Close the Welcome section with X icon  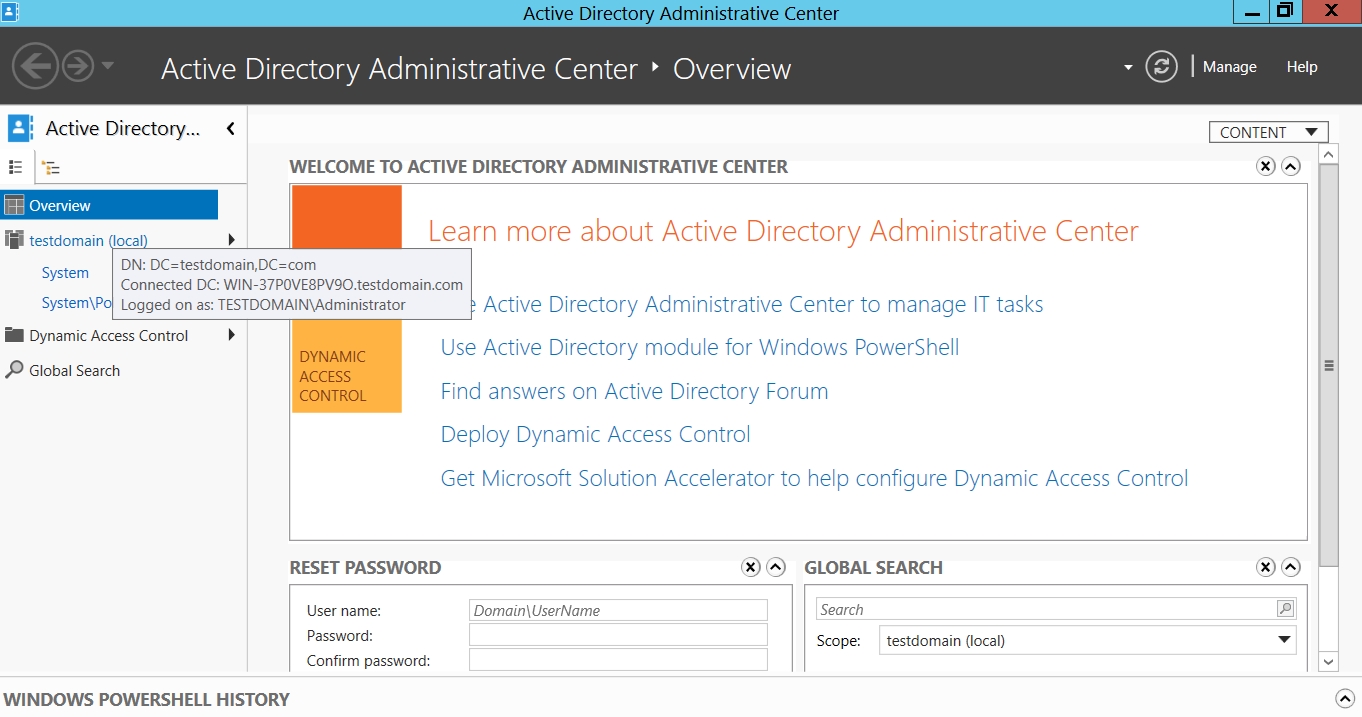click(1266, 166)
